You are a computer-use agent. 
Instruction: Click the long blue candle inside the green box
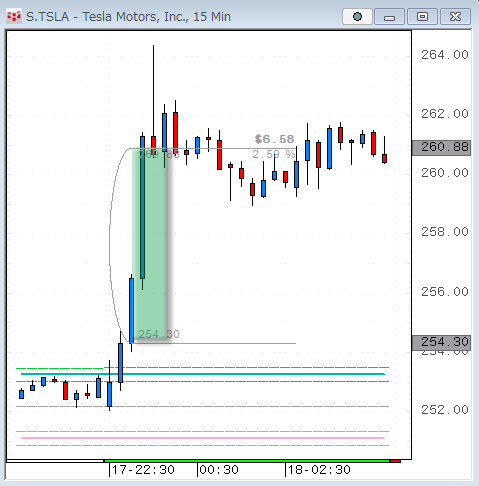[x=142, y=207]
